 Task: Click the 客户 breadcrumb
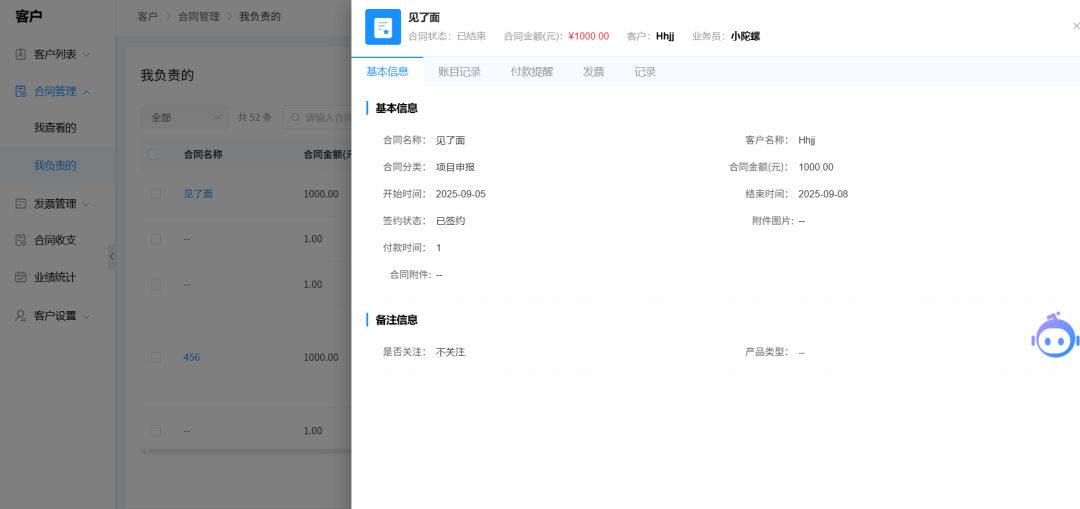click(x=147, y=17)
